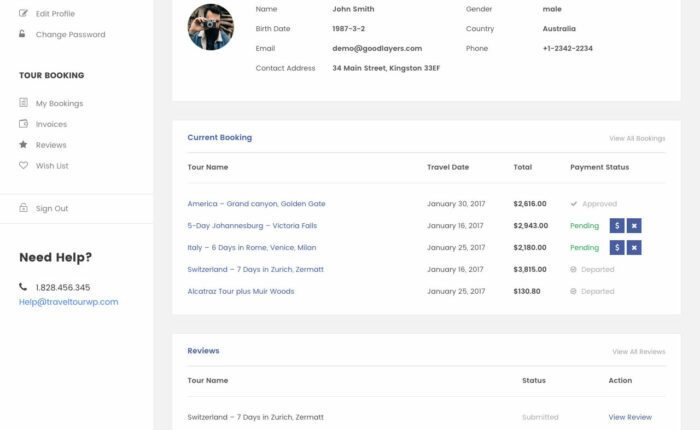Click View Review for Switzerland tour
The width and height of the screenshot is (700, 430).
click(x=630, y=417)
